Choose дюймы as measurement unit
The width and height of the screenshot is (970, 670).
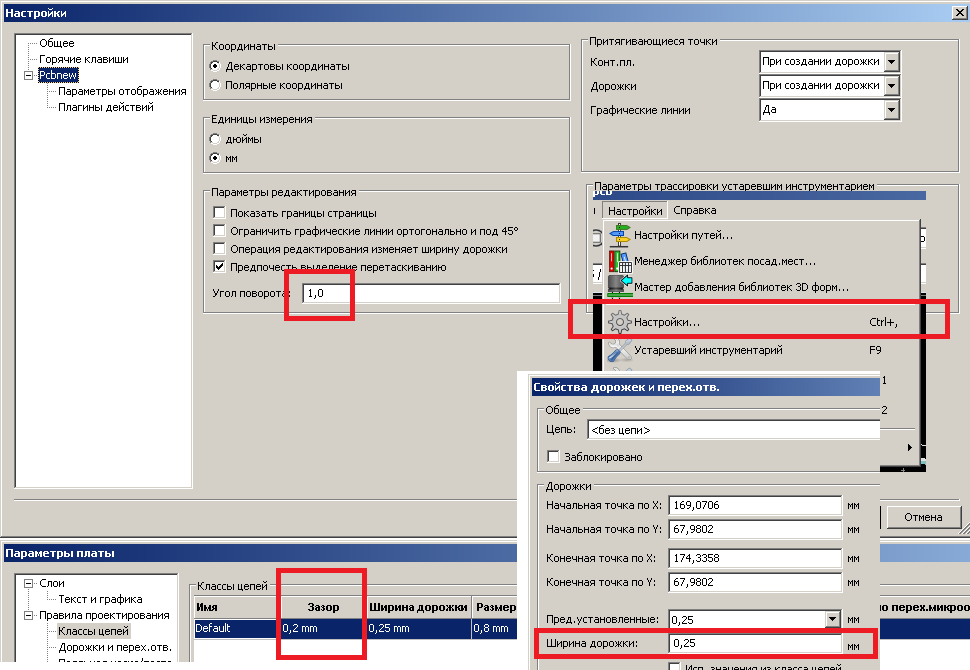(x=215, y=139)
